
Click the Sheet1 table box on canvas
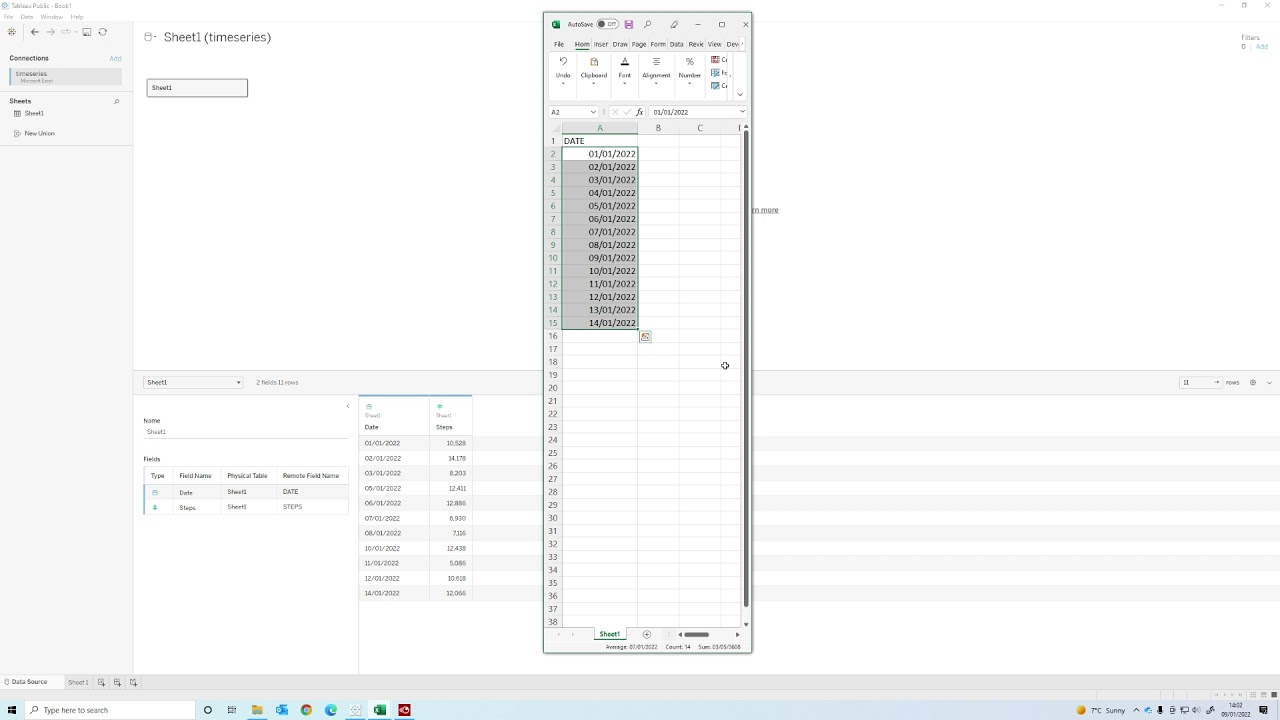197,88
